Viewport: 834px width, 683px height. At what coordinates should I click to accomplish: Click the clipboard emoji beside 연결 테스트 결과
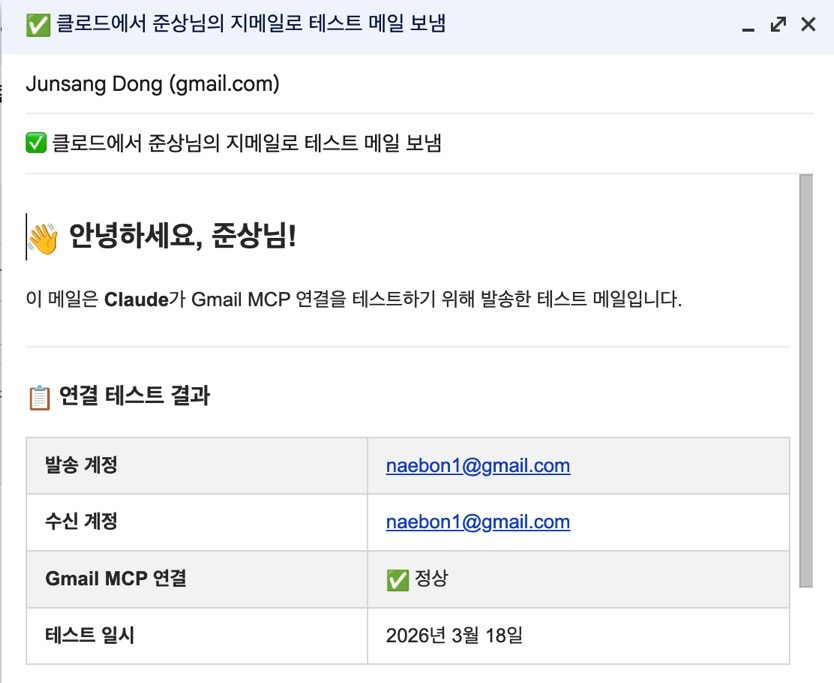click(x=39, y=397)
